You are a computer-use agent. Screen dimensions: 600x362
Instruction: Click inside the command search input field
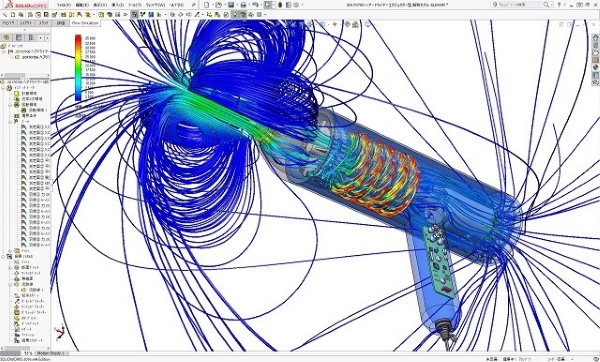point(517,5)
